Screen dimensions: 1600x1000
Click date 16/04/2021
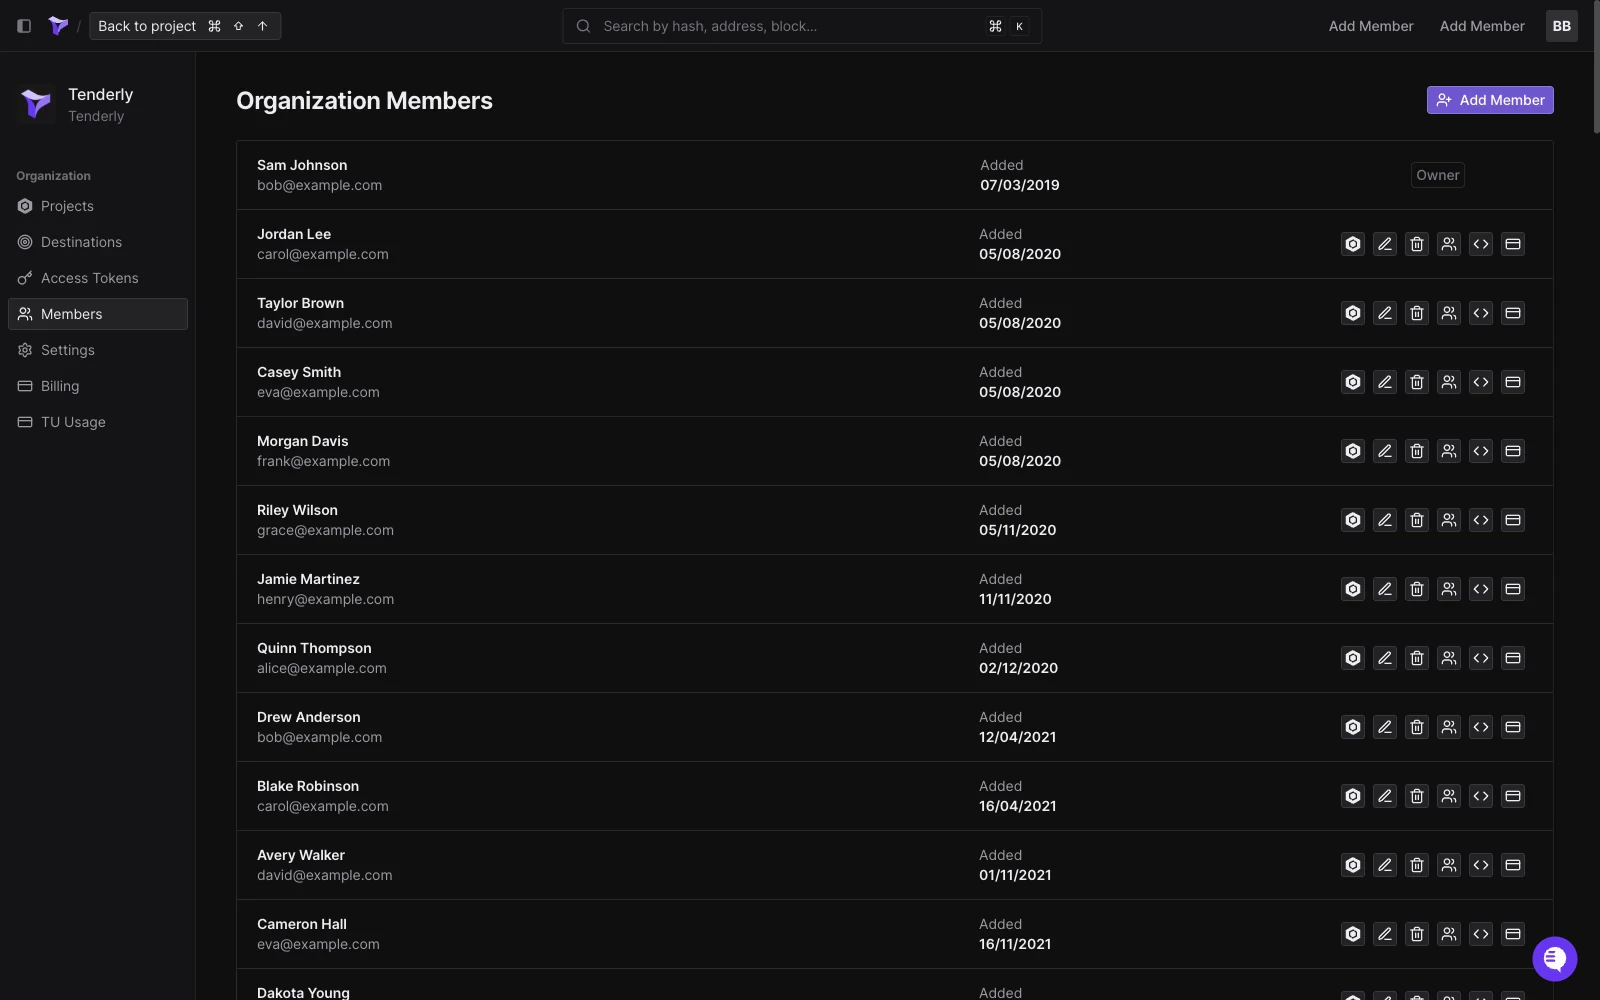tap(1017, 806)
